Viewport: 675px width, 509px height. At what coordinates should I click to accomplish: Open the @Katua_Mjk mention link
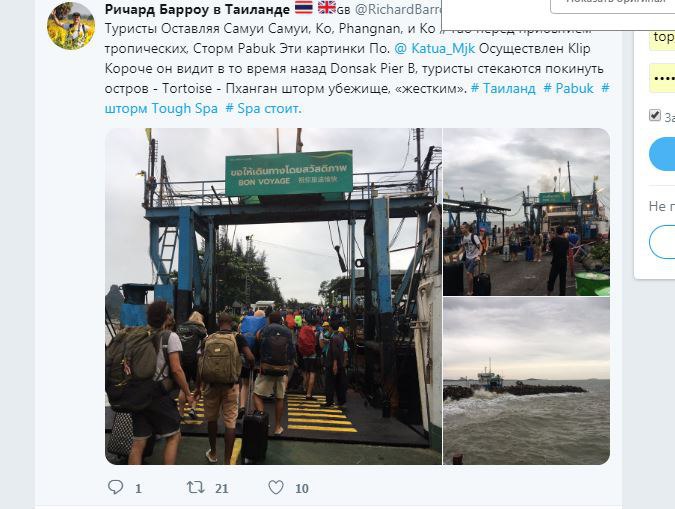435,49
